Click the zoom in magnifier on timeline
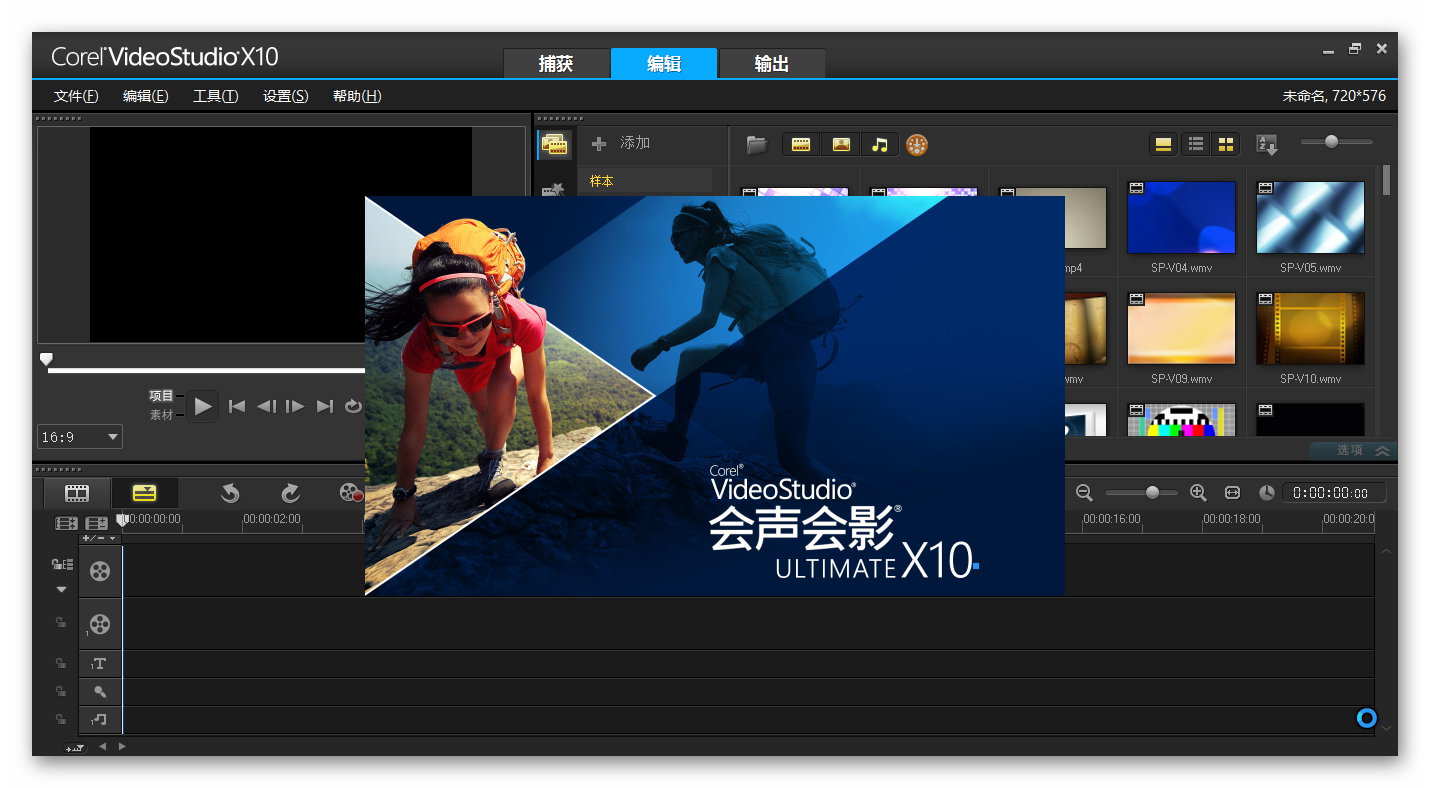Viewport: 1430px width, 788px height. click(x=1198, y=492)
